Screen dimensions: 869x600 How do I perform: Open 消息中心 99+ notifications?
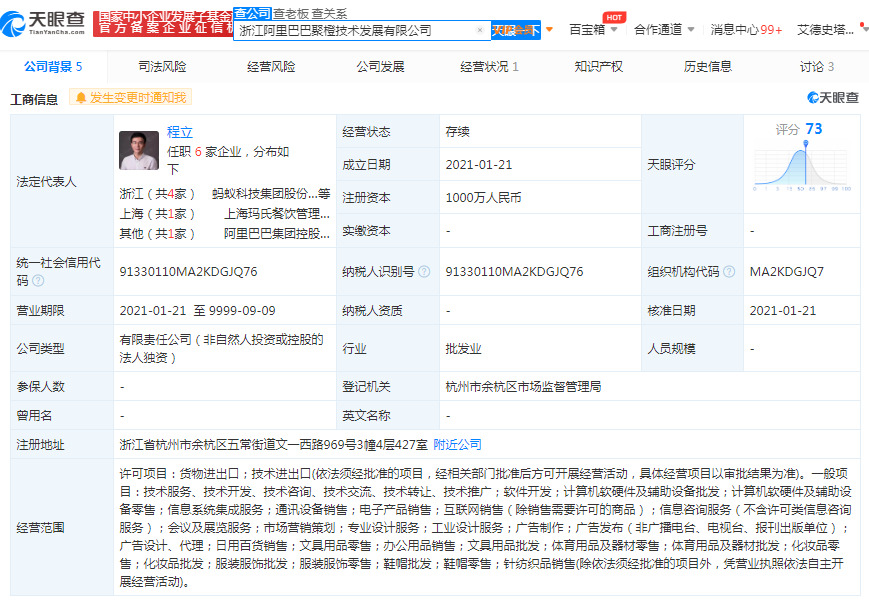pos(746,30)
